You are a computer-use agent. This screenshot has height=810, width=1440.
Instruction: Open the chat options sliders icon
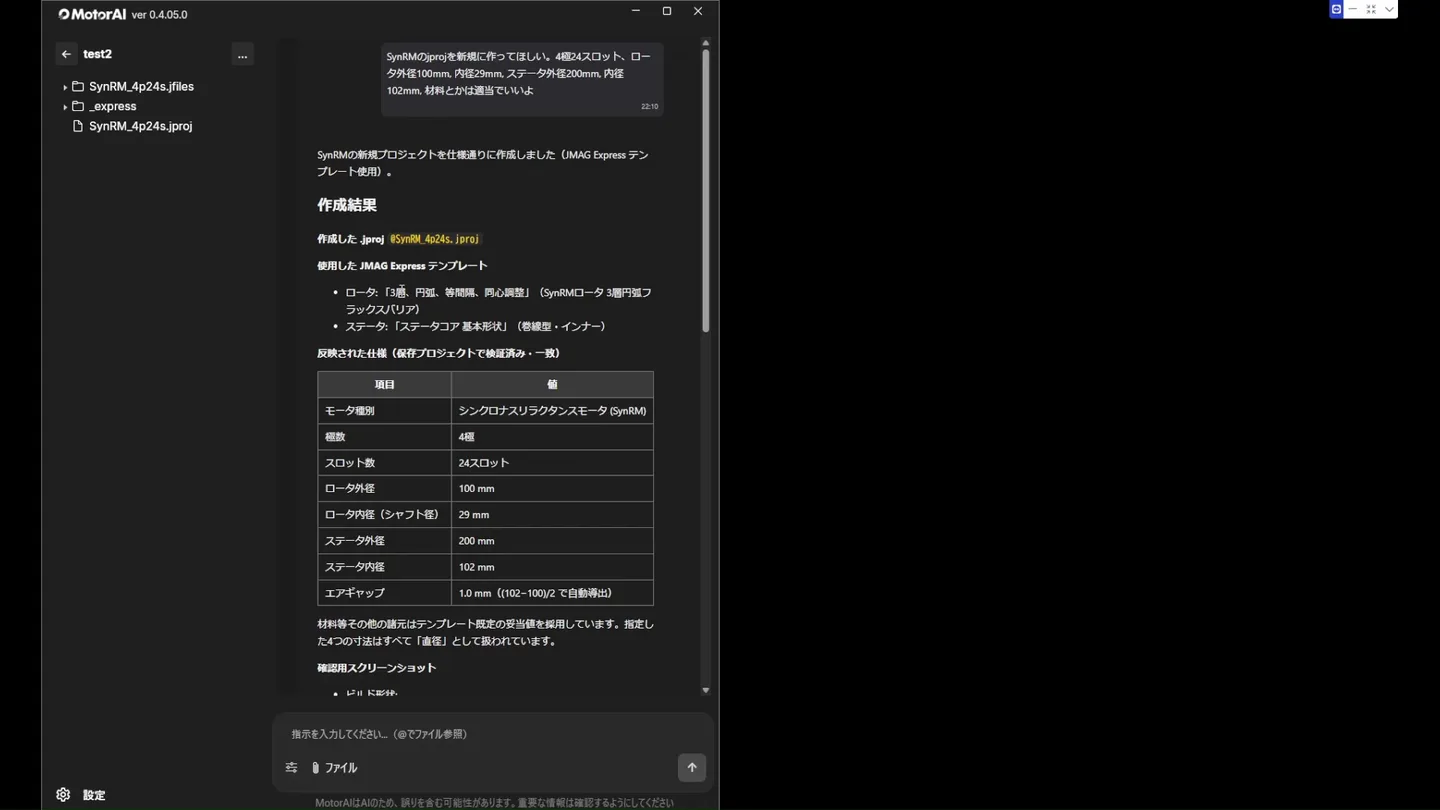[291, 768]
